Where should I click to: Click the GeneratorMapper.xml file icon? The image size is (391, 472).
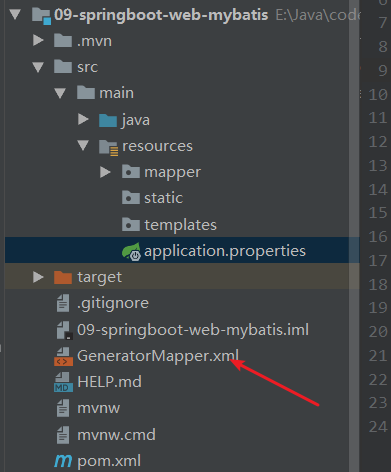tap(63, 356)
